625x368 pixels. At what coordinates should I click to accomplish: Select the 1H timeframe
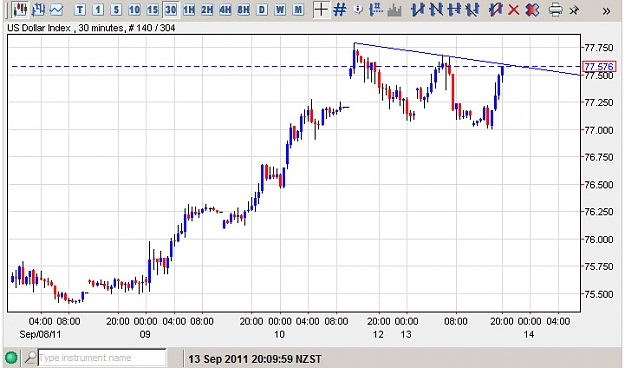[189, 10]
